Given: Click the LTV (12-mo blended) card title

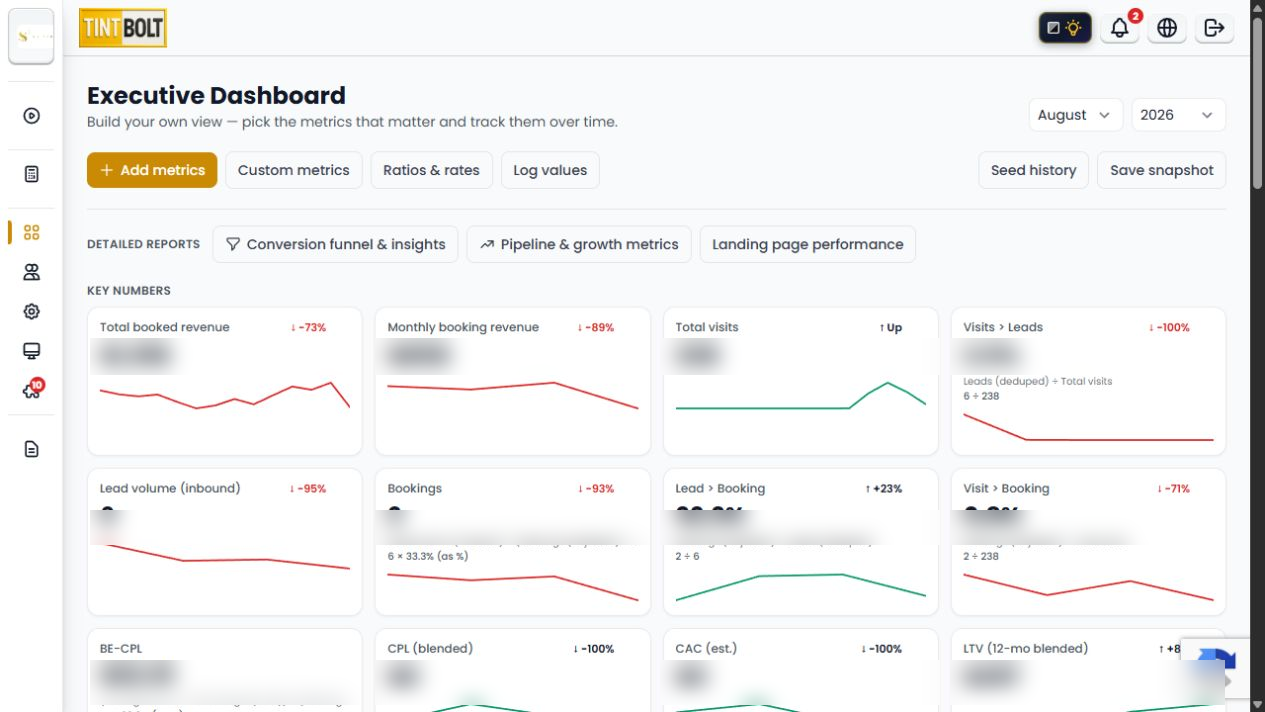Looking at the screenshot, I should click(1025, 648).
